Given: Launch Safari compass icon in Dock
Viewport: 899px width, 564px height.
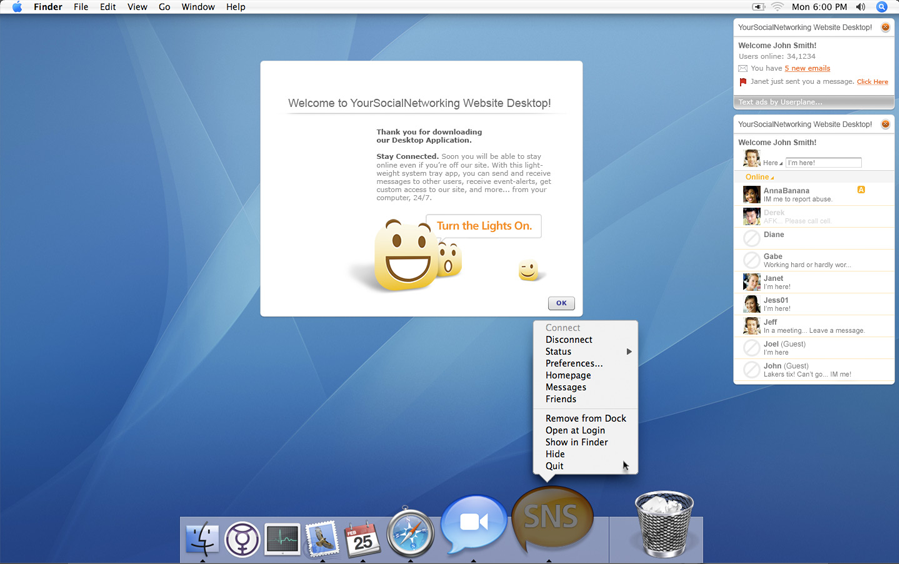Looking at the screenshot, I should click(x=410, y=534).
